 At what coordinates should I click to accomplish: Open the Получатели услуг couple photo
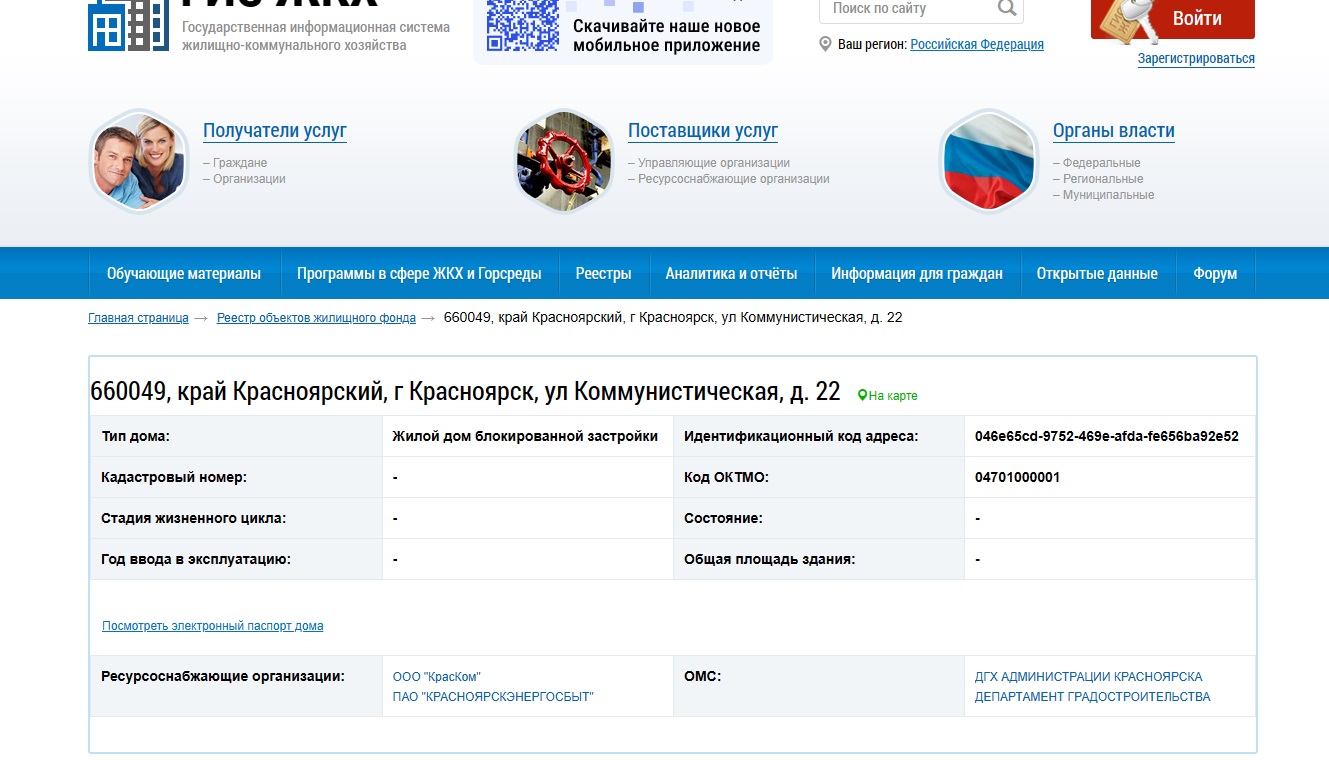139,161
